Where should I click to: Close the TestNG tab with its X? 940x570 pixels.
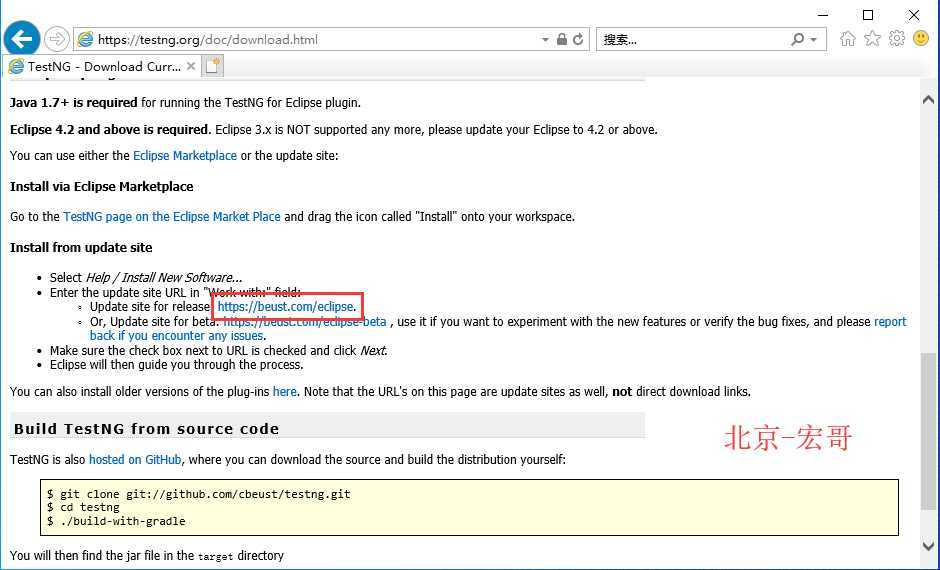191,66
